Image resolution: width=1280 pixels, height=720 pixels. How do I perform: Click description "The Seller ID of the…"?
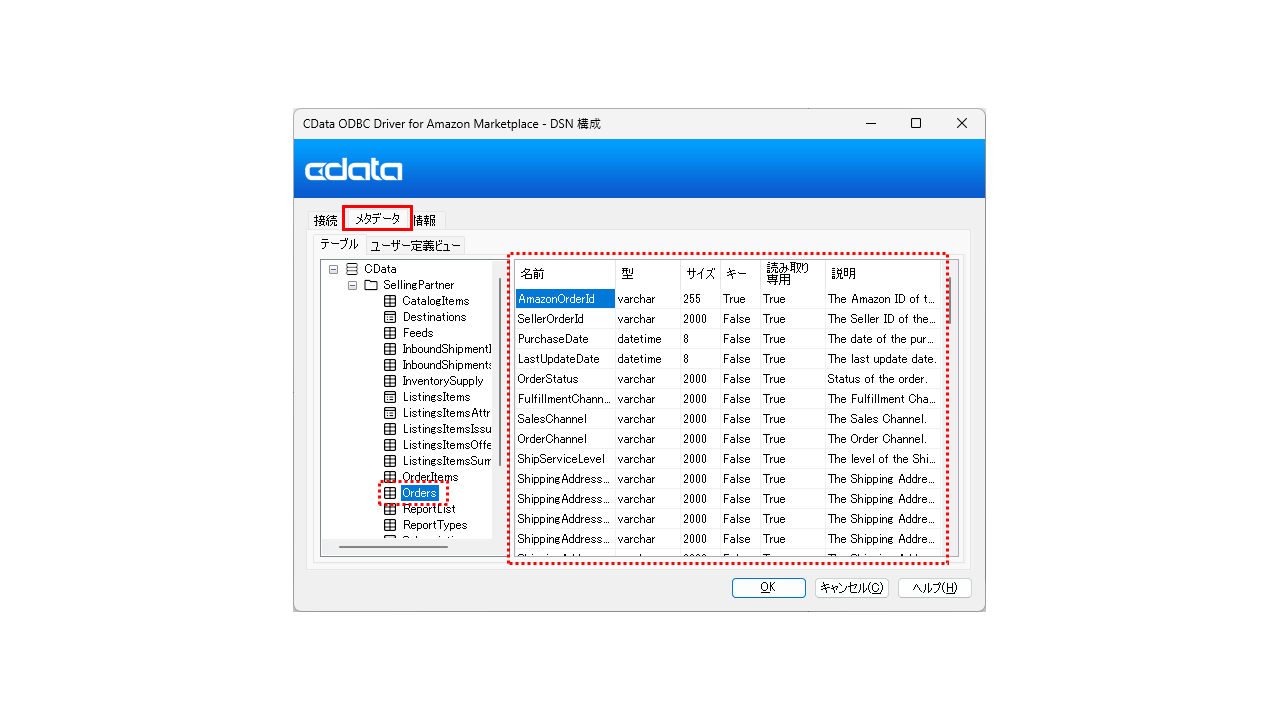[881, 319]
